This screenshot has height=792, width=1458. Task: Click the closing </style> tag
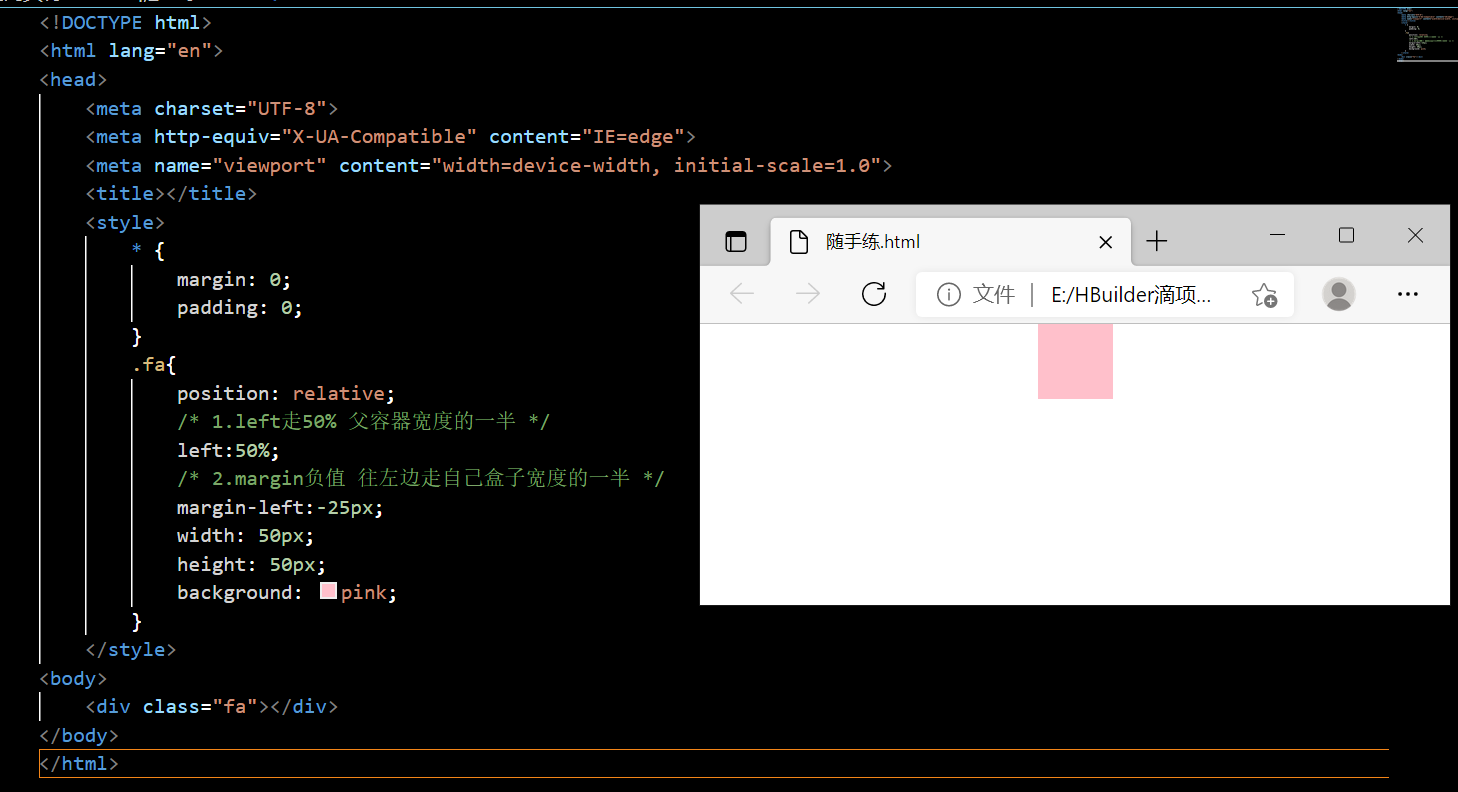[x=131, y=649]
